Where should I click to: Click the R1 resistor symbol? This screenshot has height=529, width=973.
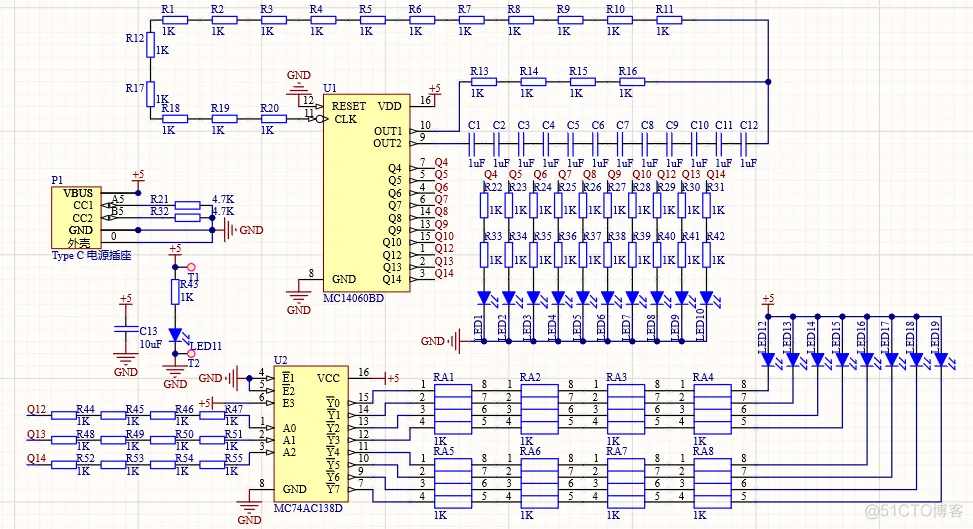tap(175, 20)
